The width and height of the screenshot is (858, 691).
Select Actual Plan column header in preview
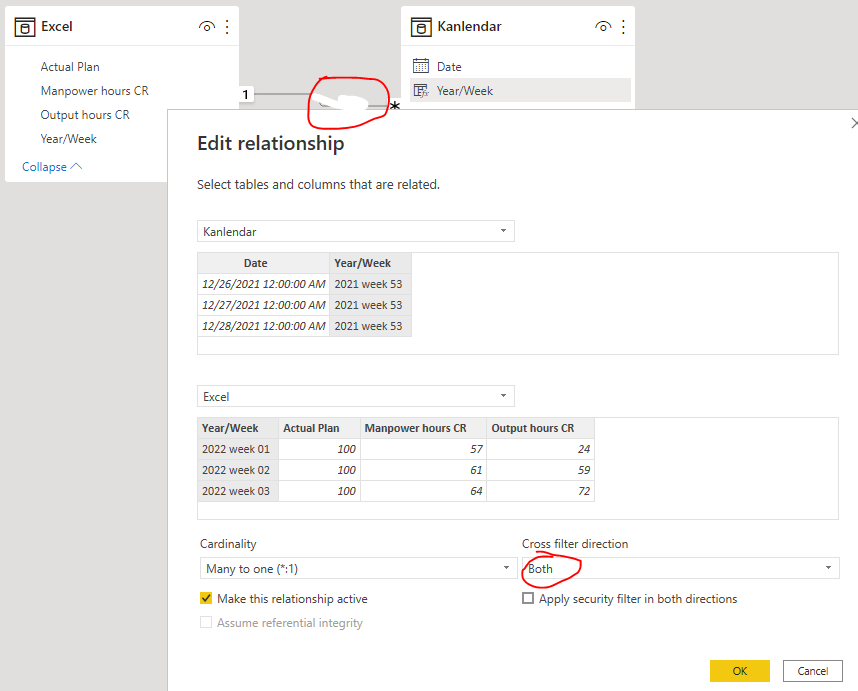click(x=320, y=428)
